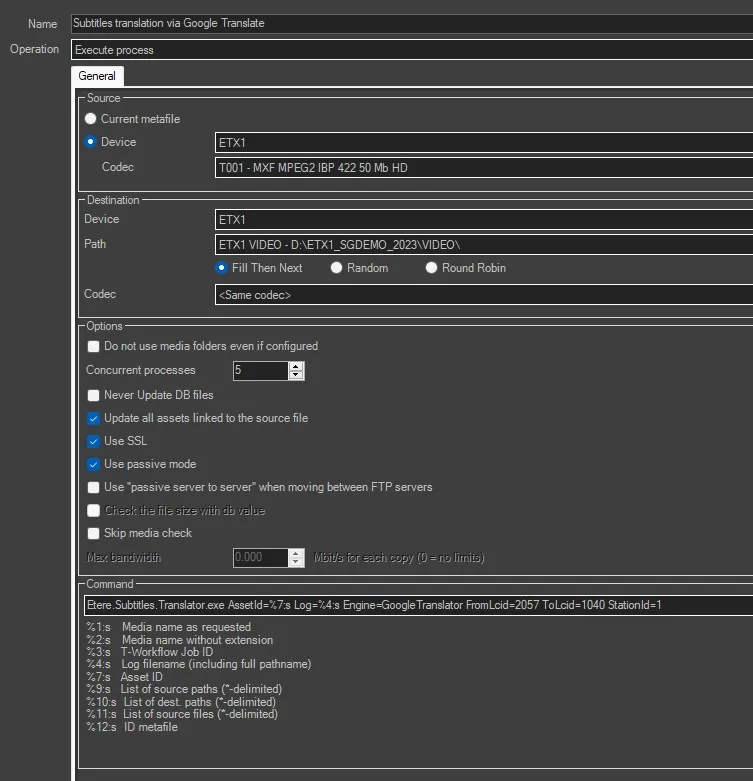Open the Operation dropdown showing Execute process
753x781 pixels.
[x=410, y=49]
